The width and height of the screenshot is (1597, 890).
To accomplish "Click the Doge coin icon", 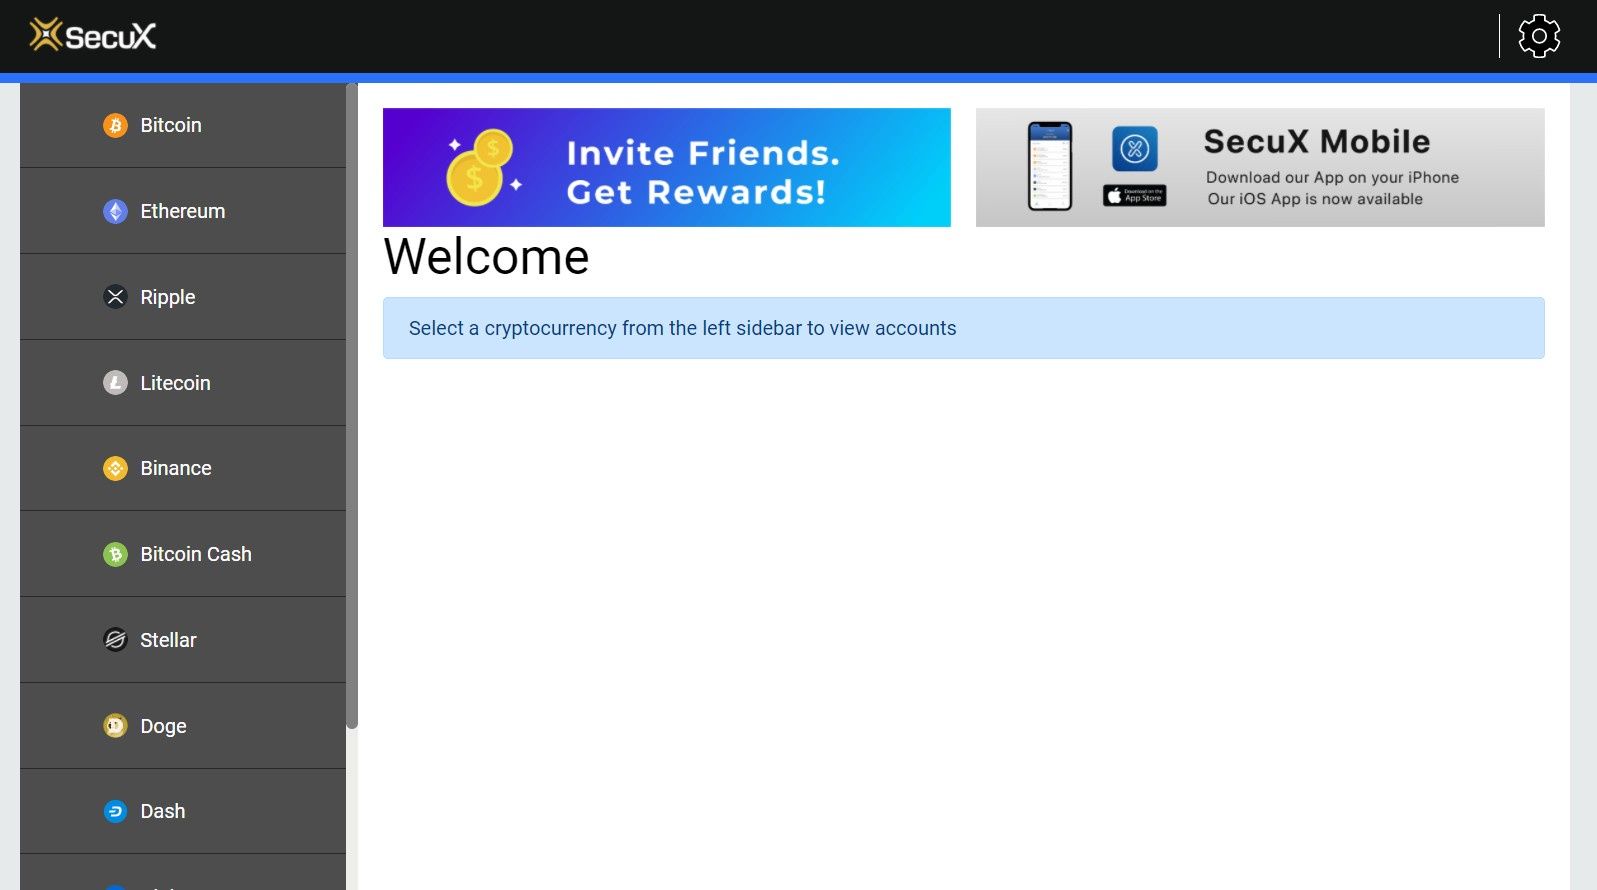I will (115, 726).
